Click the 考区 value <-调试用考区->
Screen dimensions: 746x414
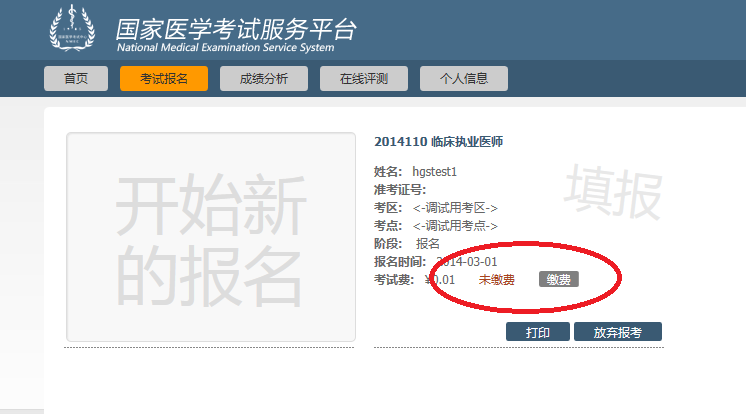tap(455, 208)
